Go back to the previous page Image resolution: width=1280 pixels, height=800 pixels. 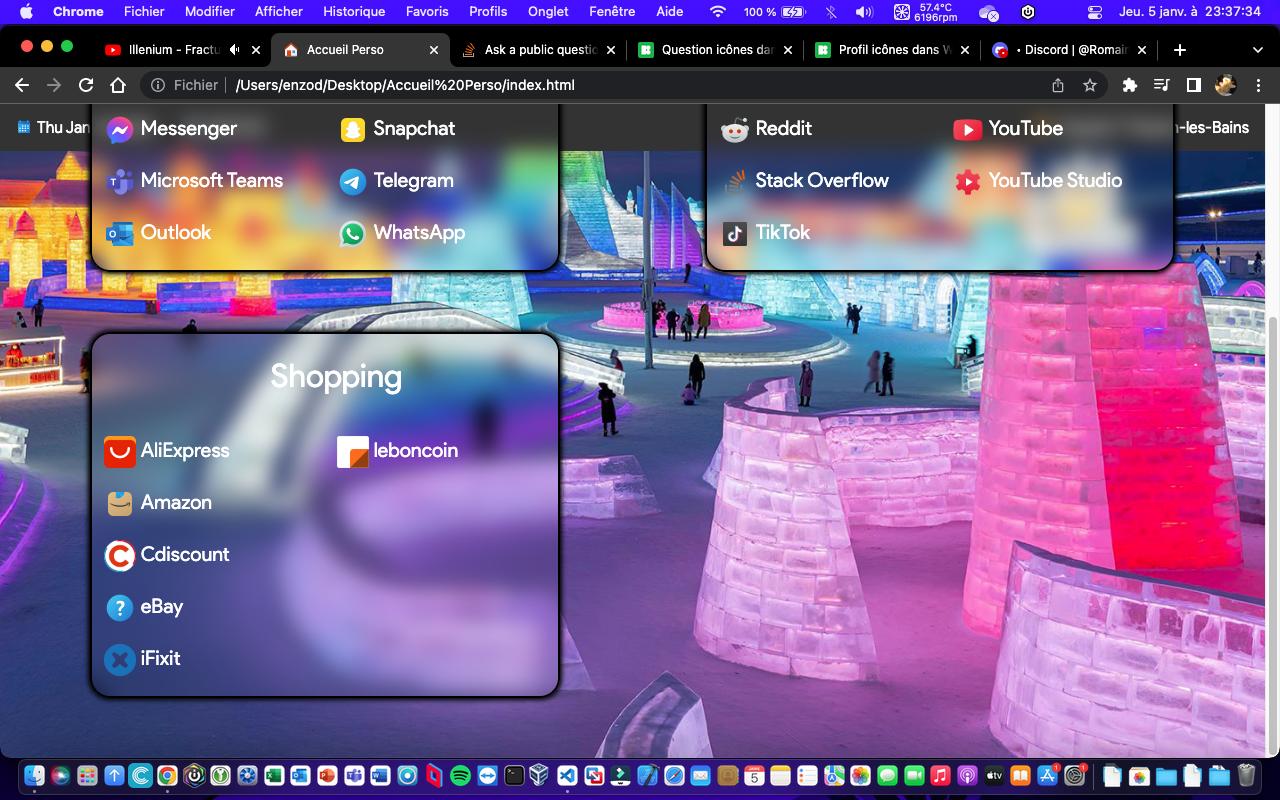coord(22,85)
